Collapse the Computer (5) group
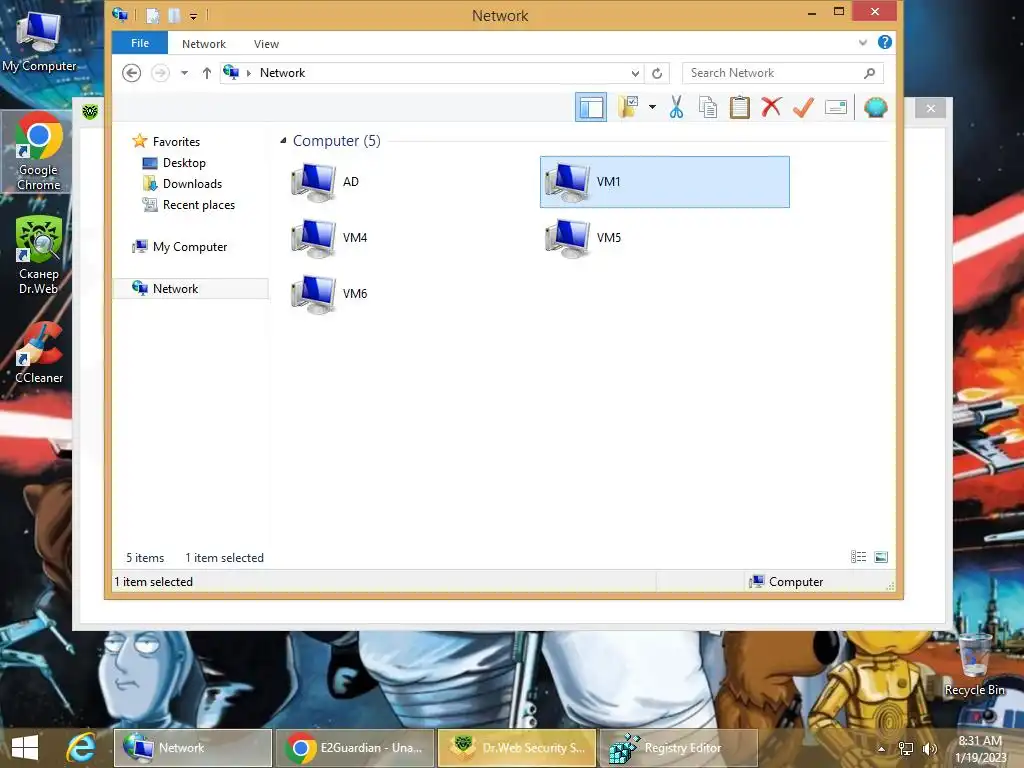 pos(283,140)
